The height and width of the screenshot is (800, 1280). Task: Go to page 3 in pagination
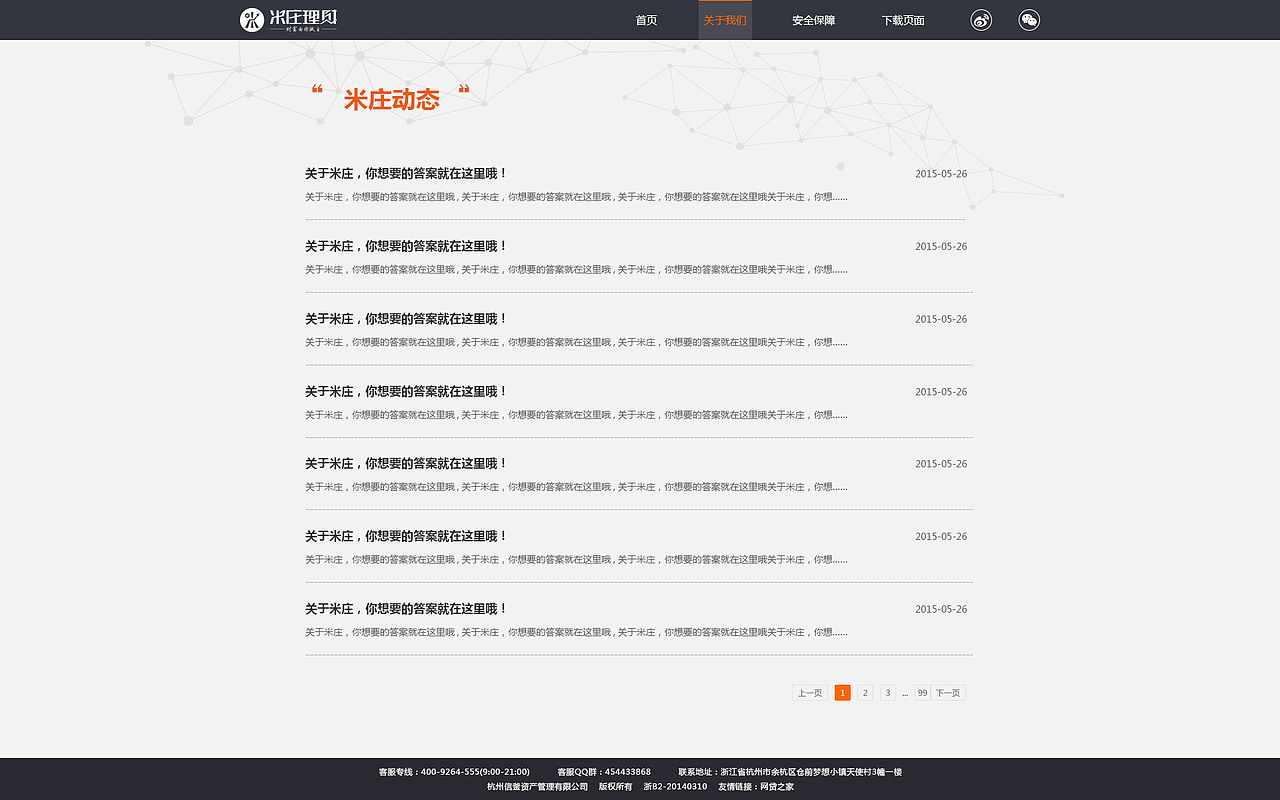click(887, 693)
